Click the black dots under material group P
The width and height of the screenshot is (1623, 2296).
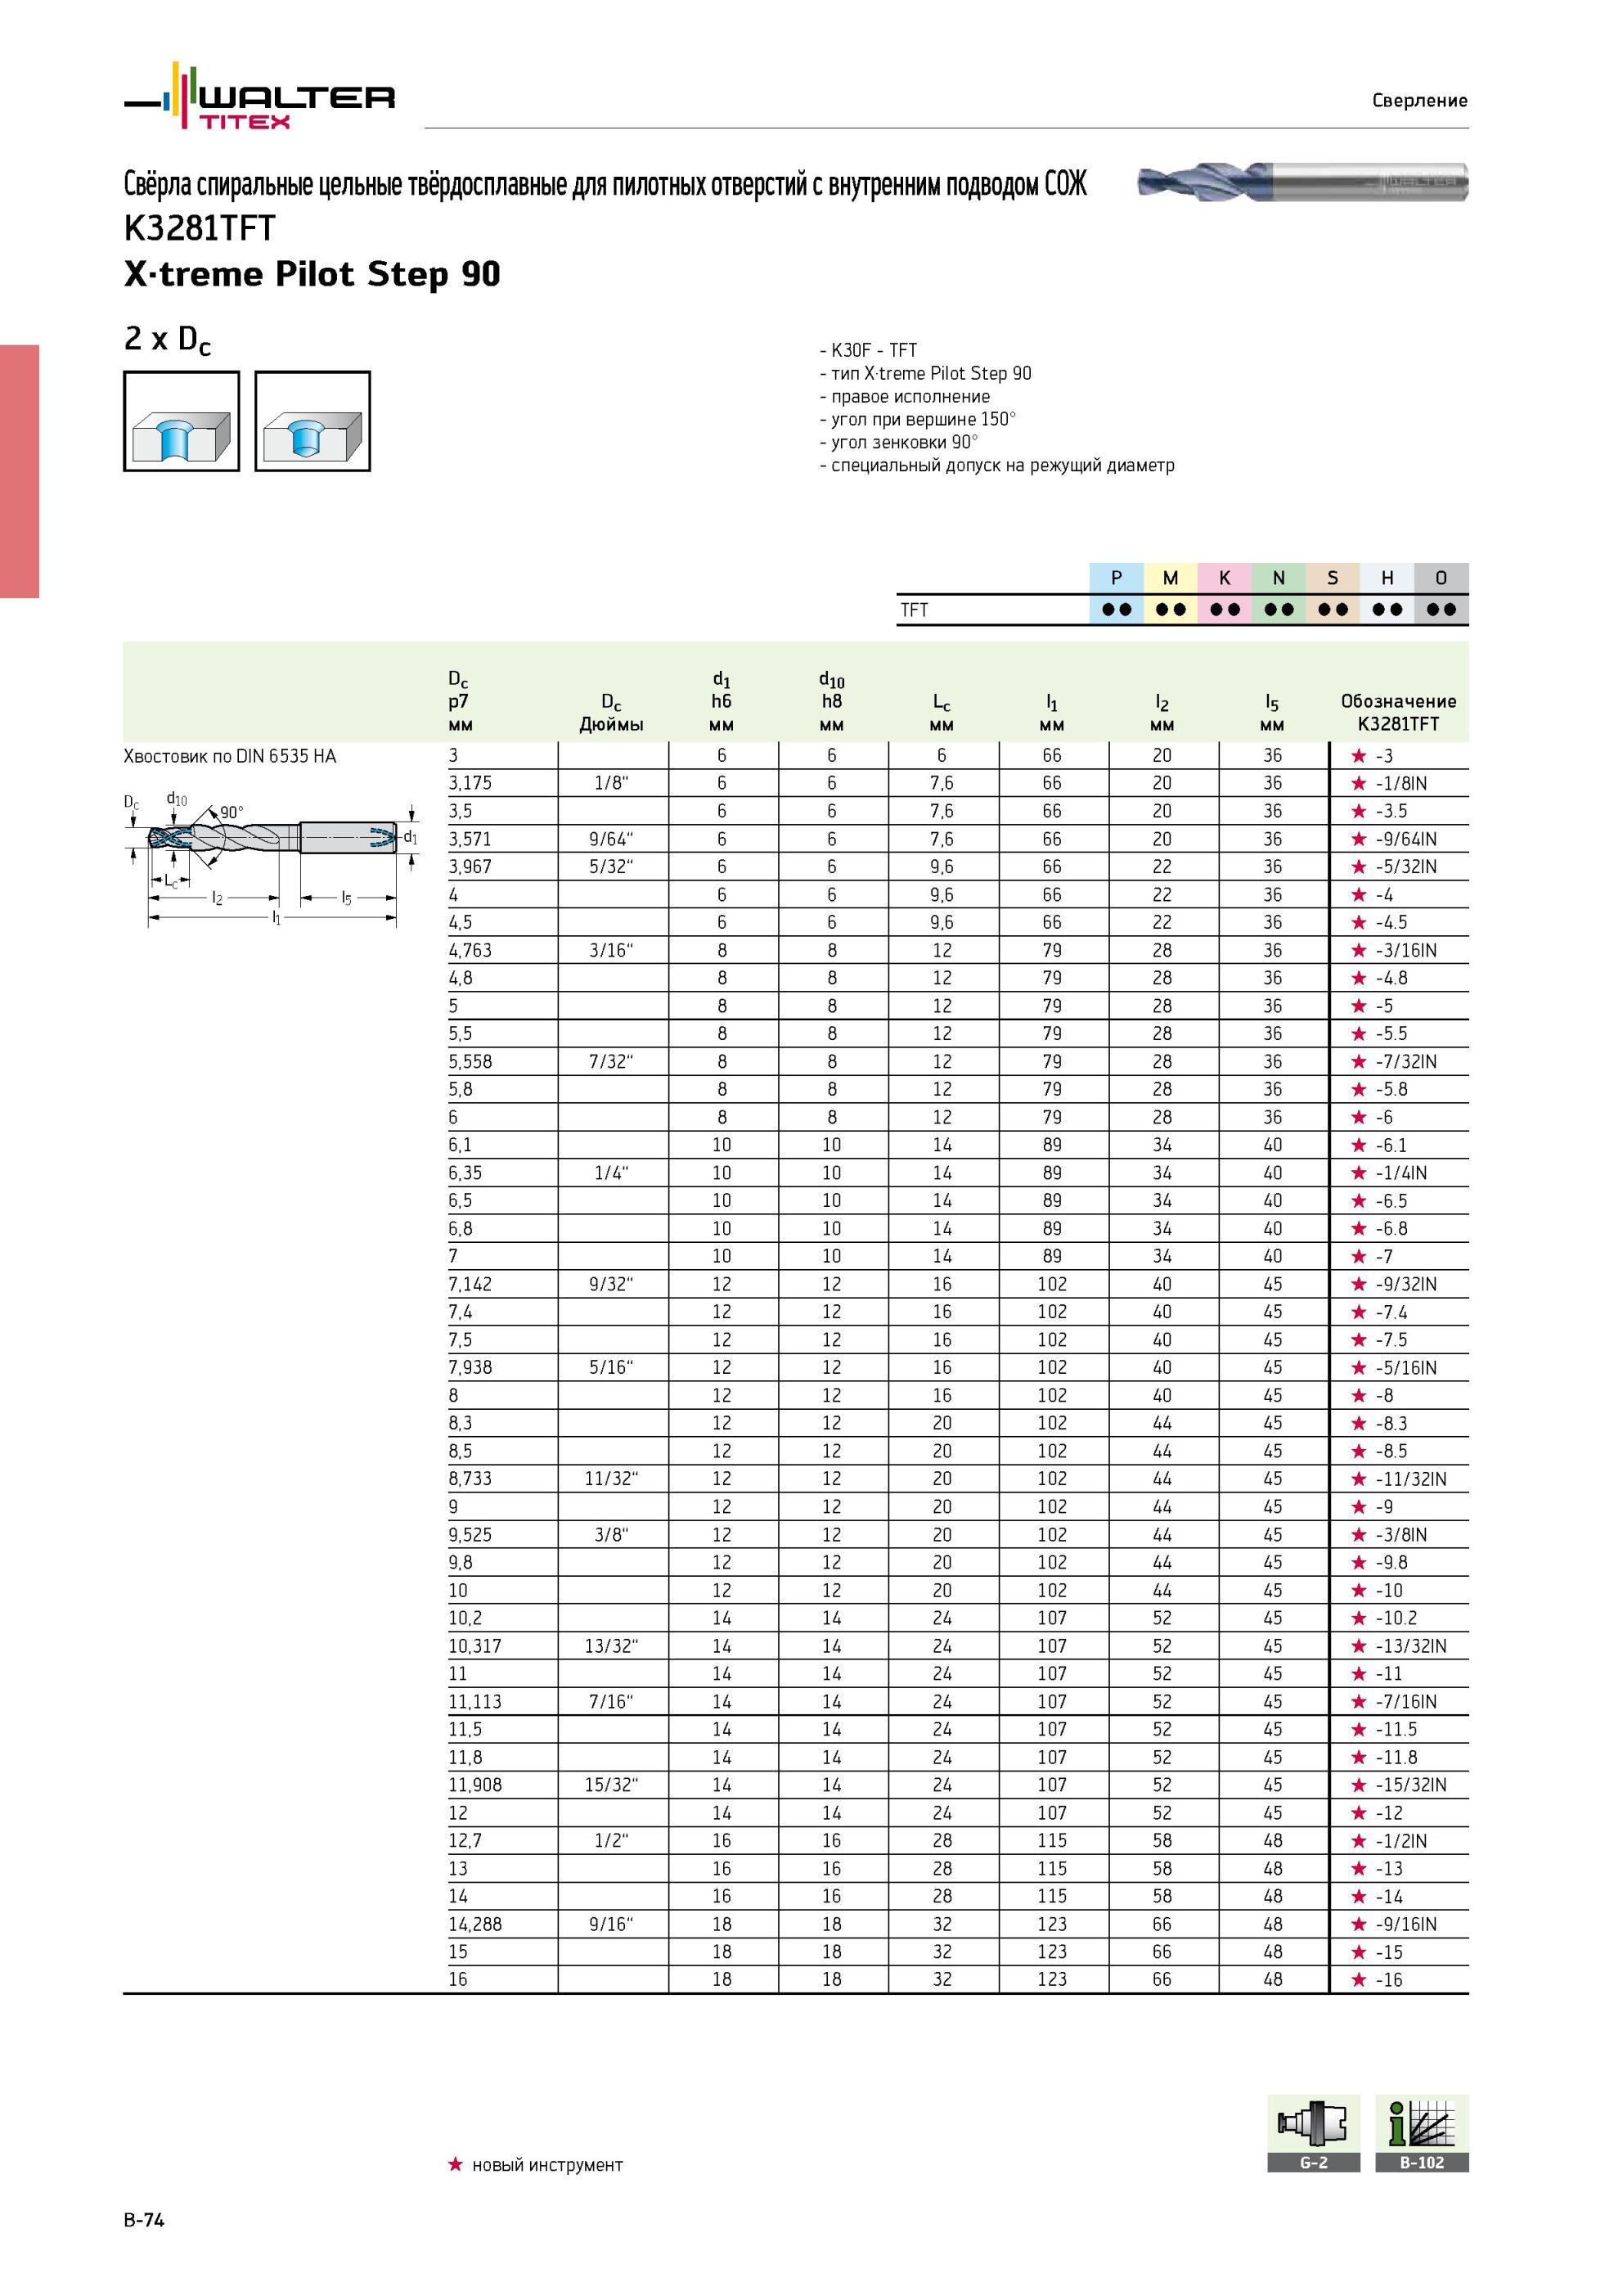1117,610
